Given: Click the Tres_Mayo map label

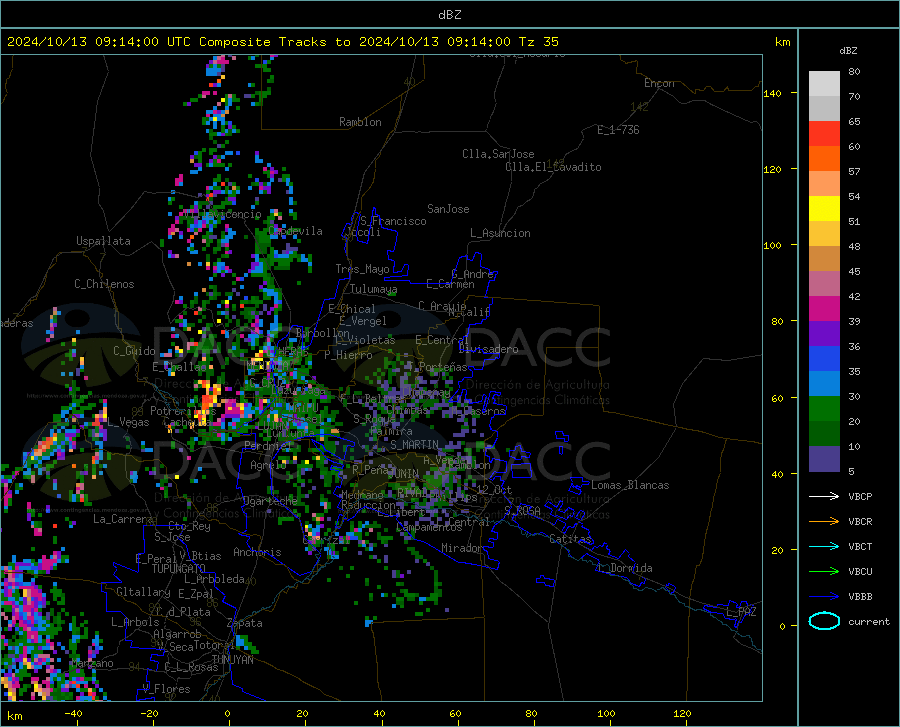Looking at the screenshot, I should coord(362,269).
